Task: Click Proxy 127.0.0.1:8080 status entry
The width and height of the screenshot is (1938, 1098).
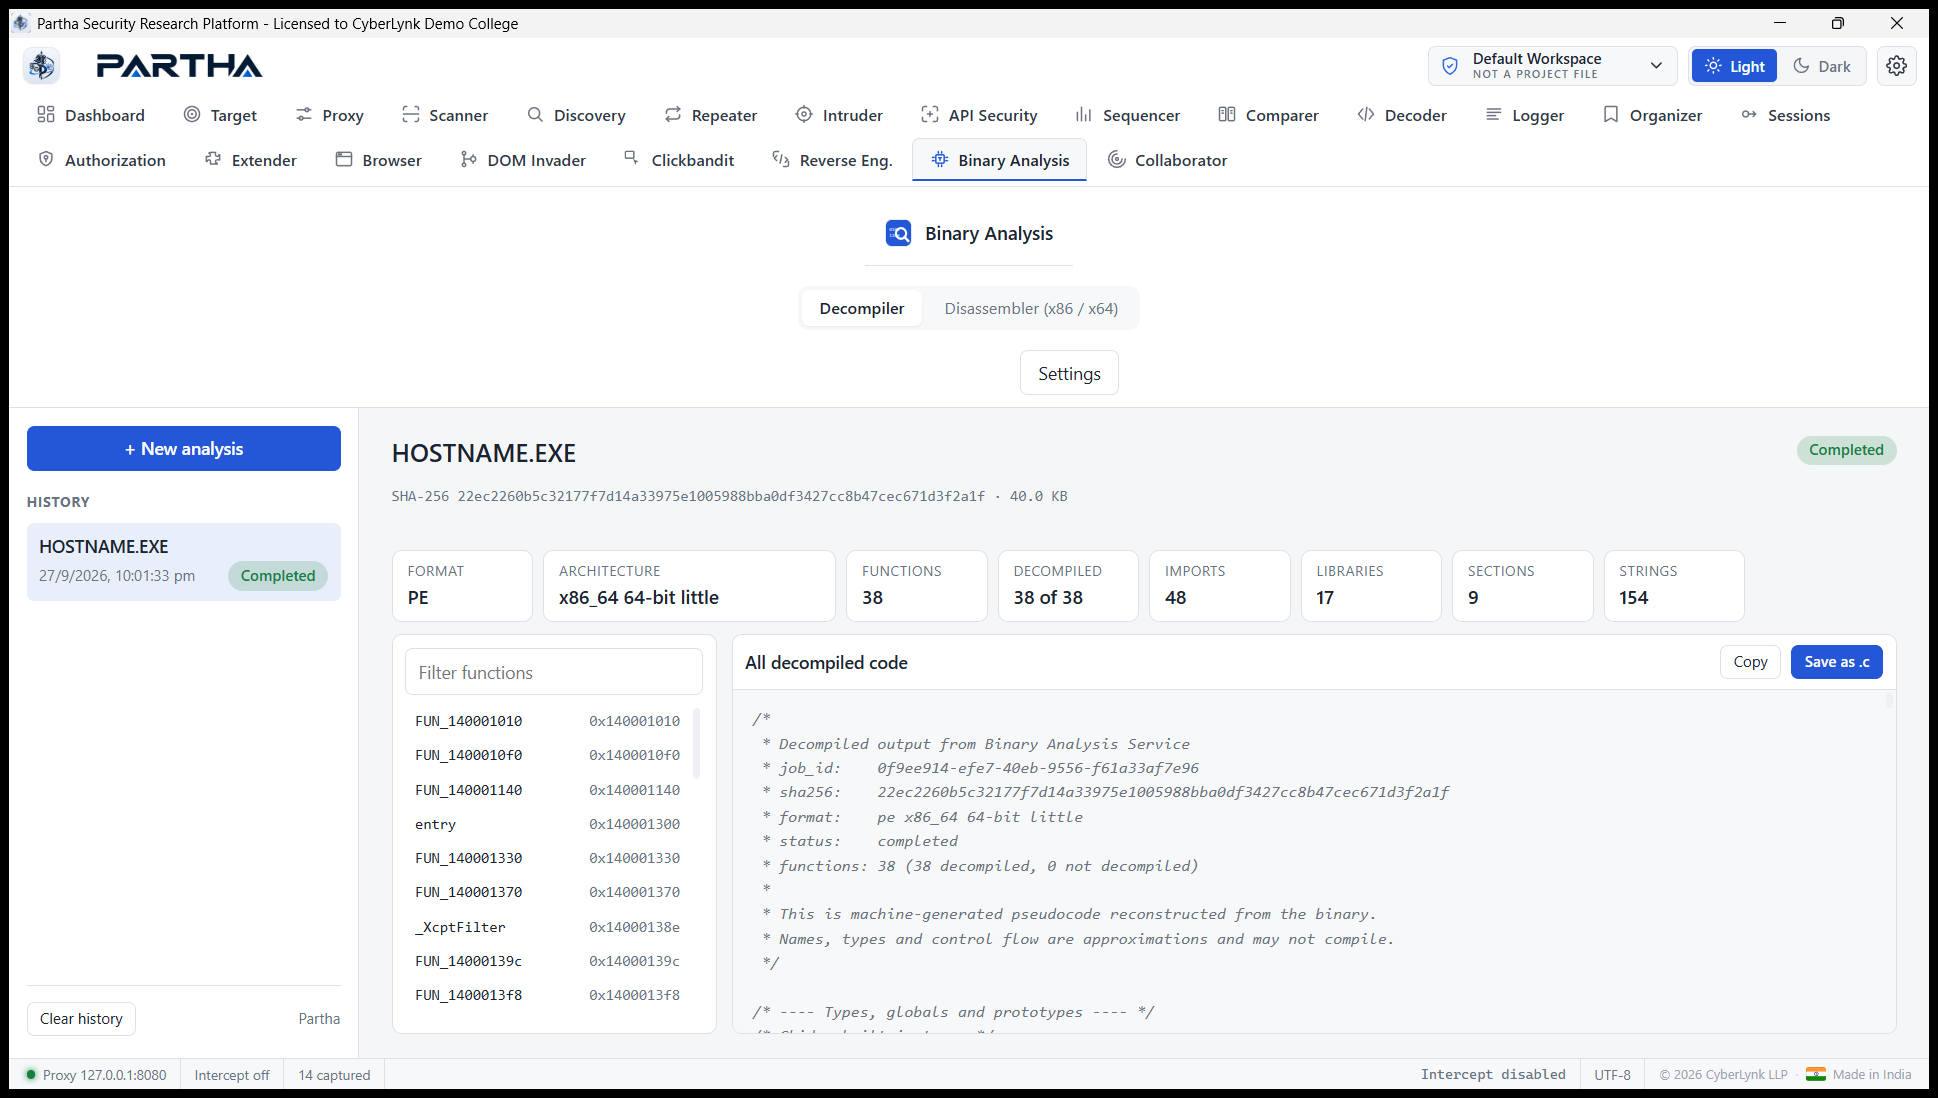Action: [96, 1075]
